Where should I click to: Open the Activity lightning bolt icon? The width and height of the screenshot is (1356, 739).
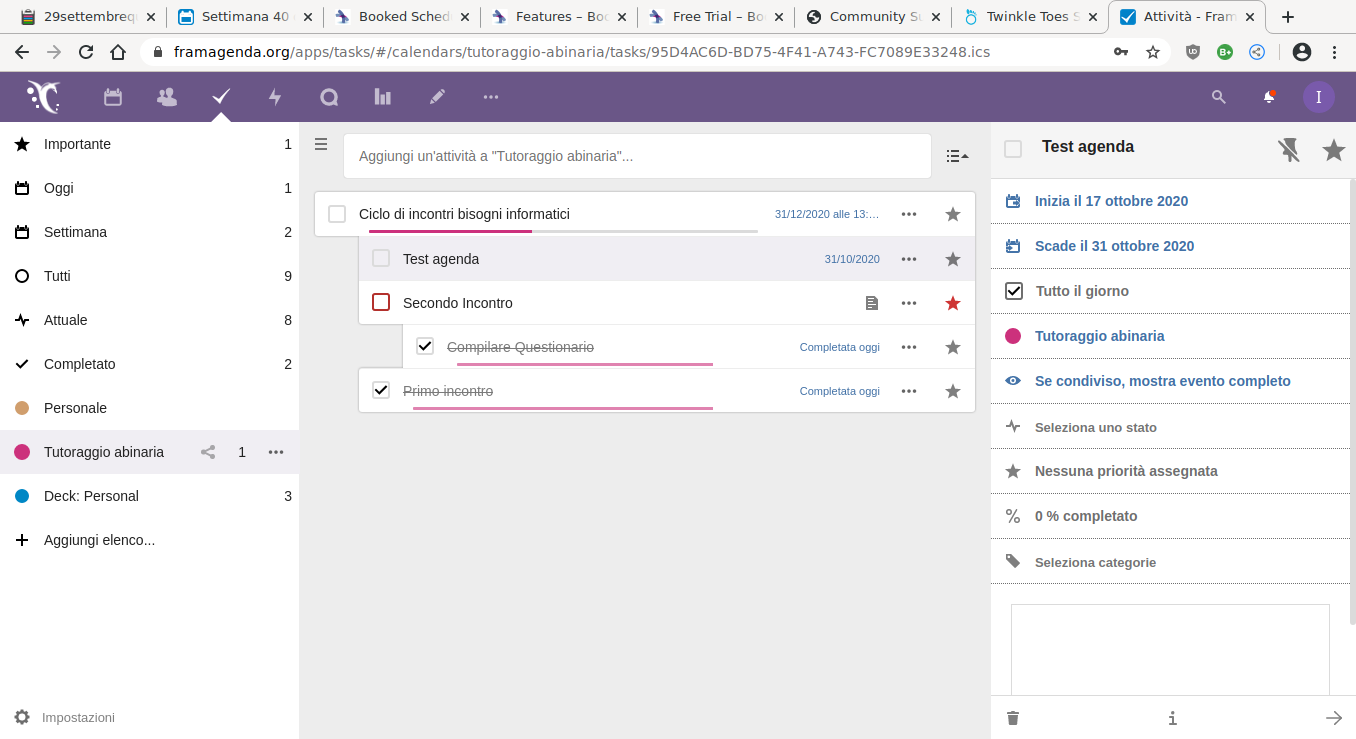(275, 97)
